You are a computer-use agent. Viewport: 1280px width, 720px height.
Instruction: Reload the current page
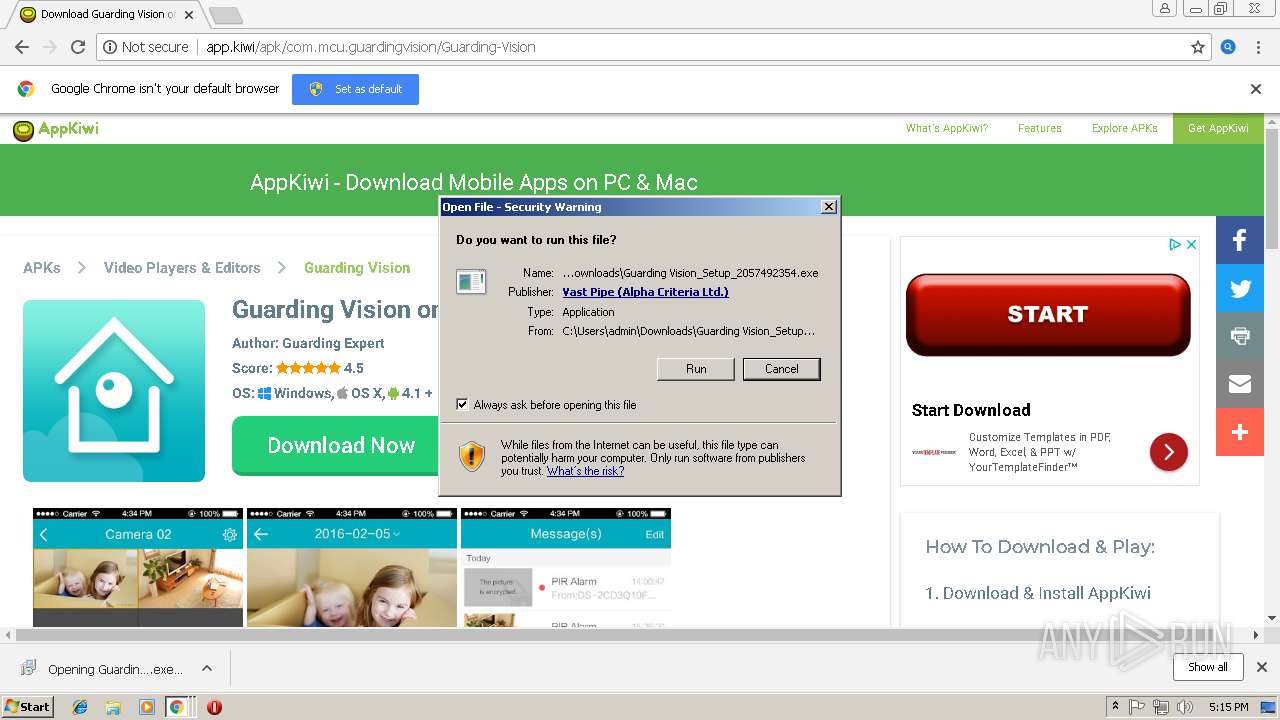(x=78, y=47)
